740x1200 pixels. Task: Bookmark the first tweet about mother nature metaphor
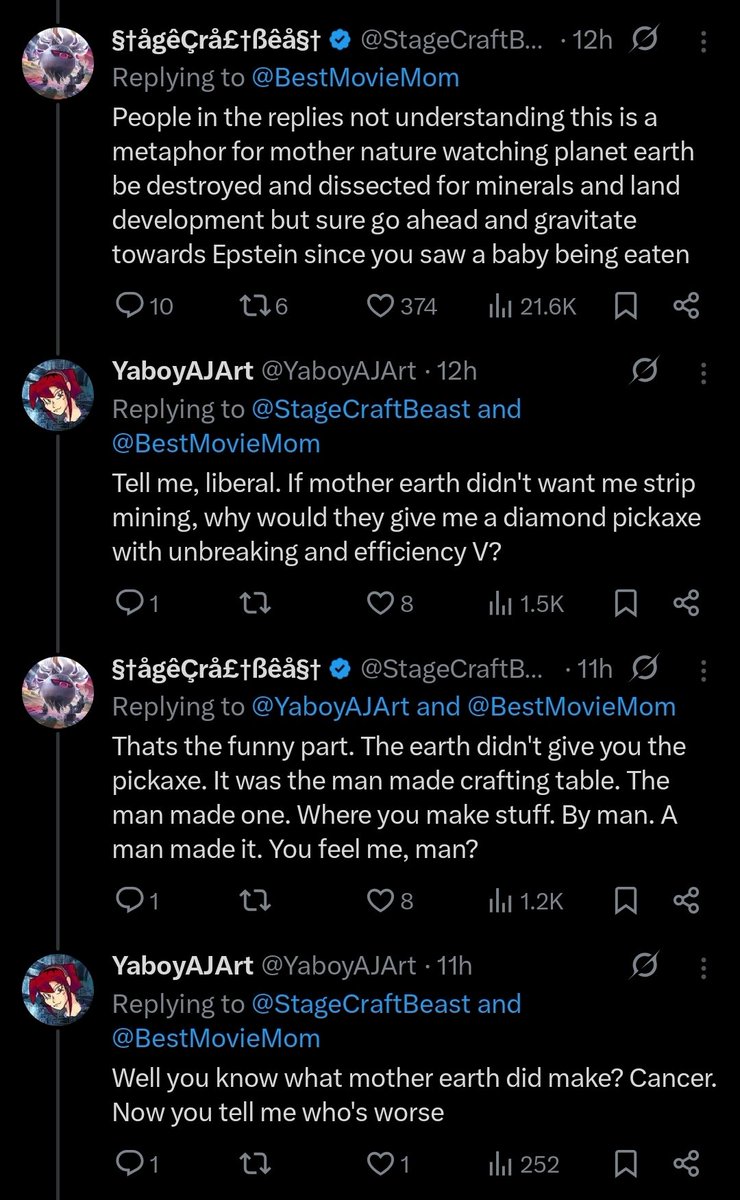(x=626, y=306)
